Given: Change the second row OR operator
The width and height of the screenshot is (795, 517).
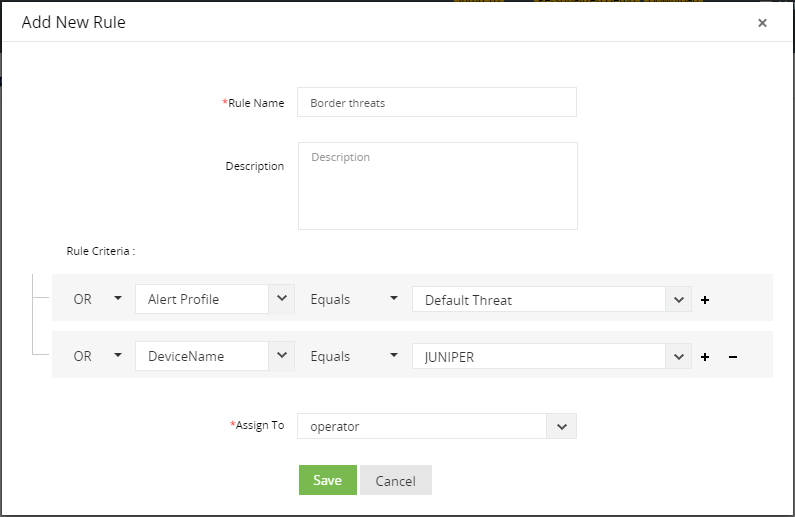Looking at the screenshot, I should (x=97, y=356).
